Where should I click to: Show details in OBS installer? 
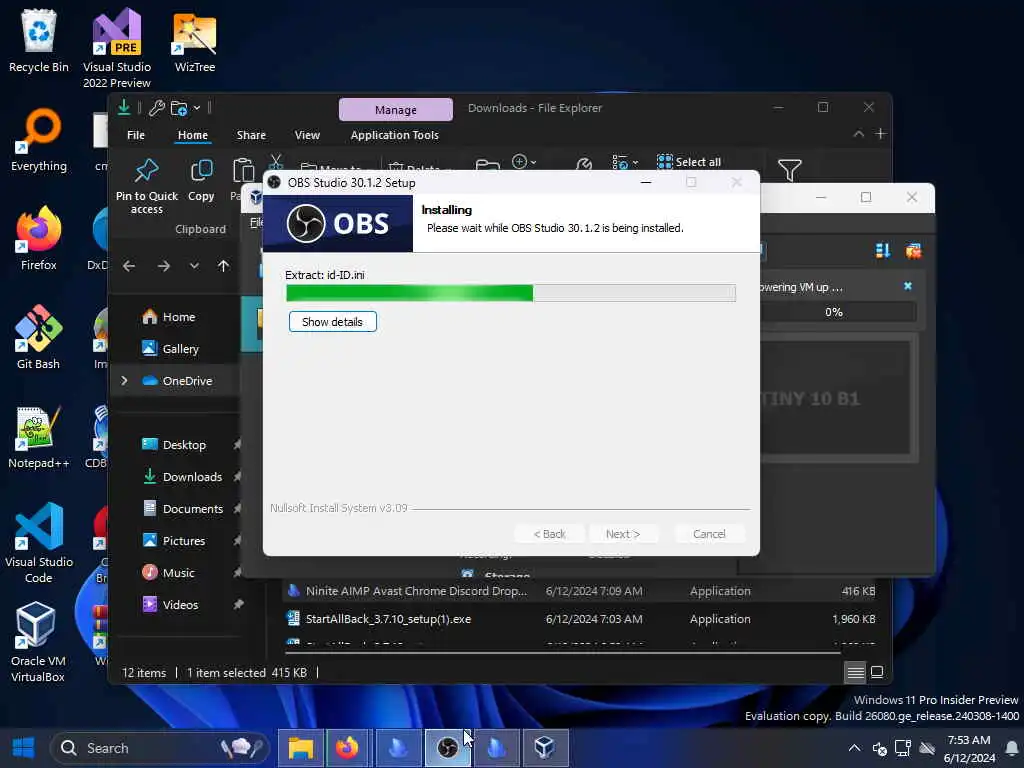(332, 322)
